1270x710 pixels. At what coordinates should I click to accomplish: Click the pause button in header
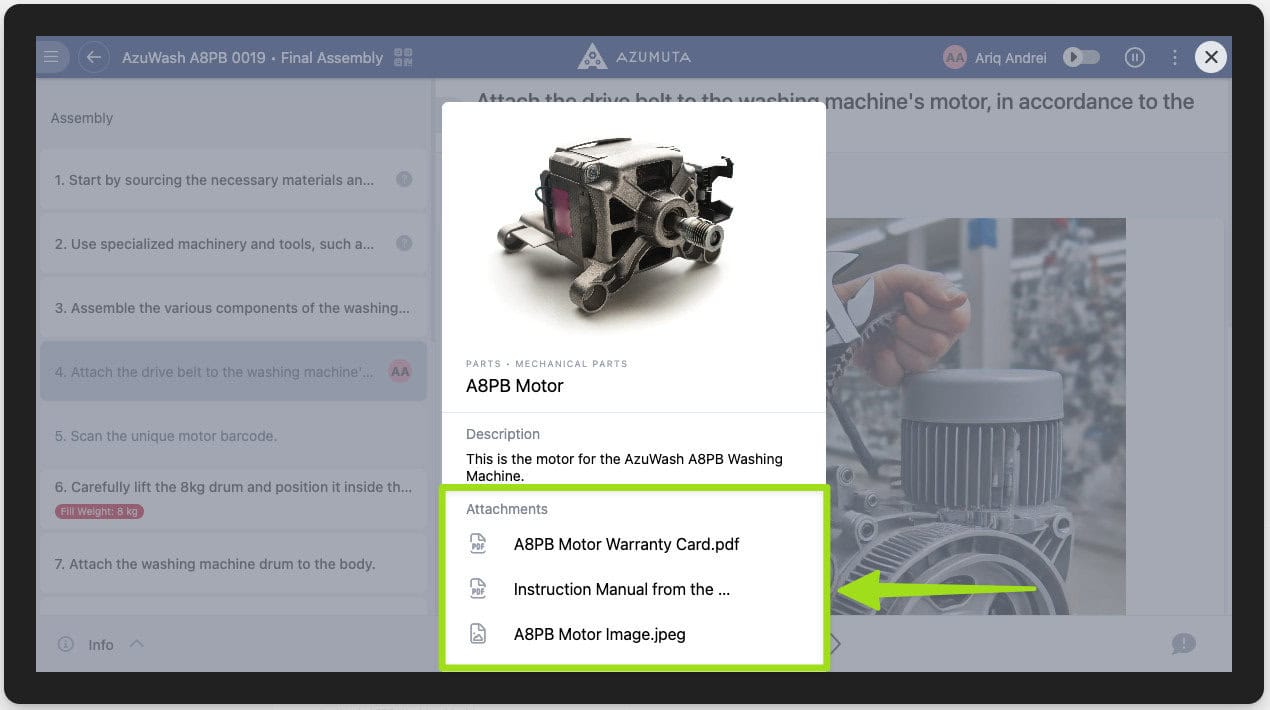(x=1134, y=57)
